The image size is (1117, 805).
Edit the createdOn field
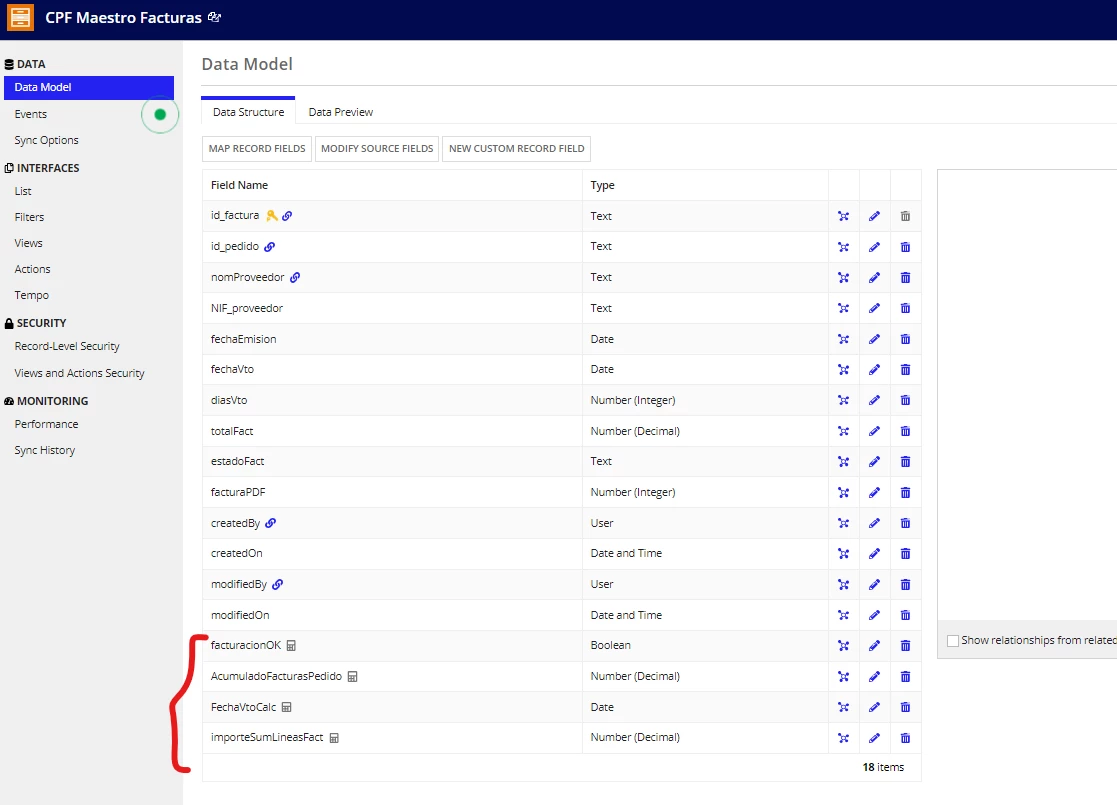click(874, 554)
